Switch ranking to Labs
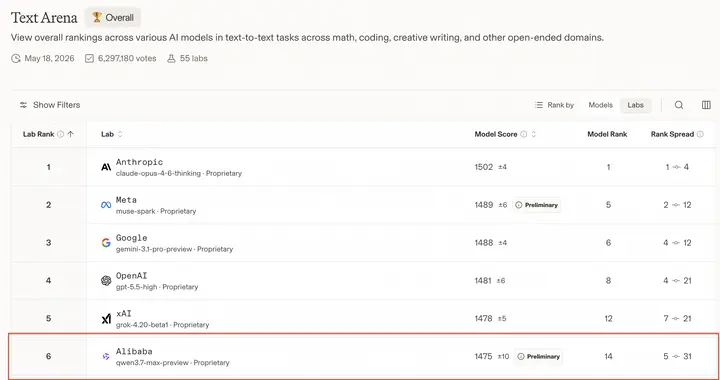The image size is (720, 380). pos(636,105)
